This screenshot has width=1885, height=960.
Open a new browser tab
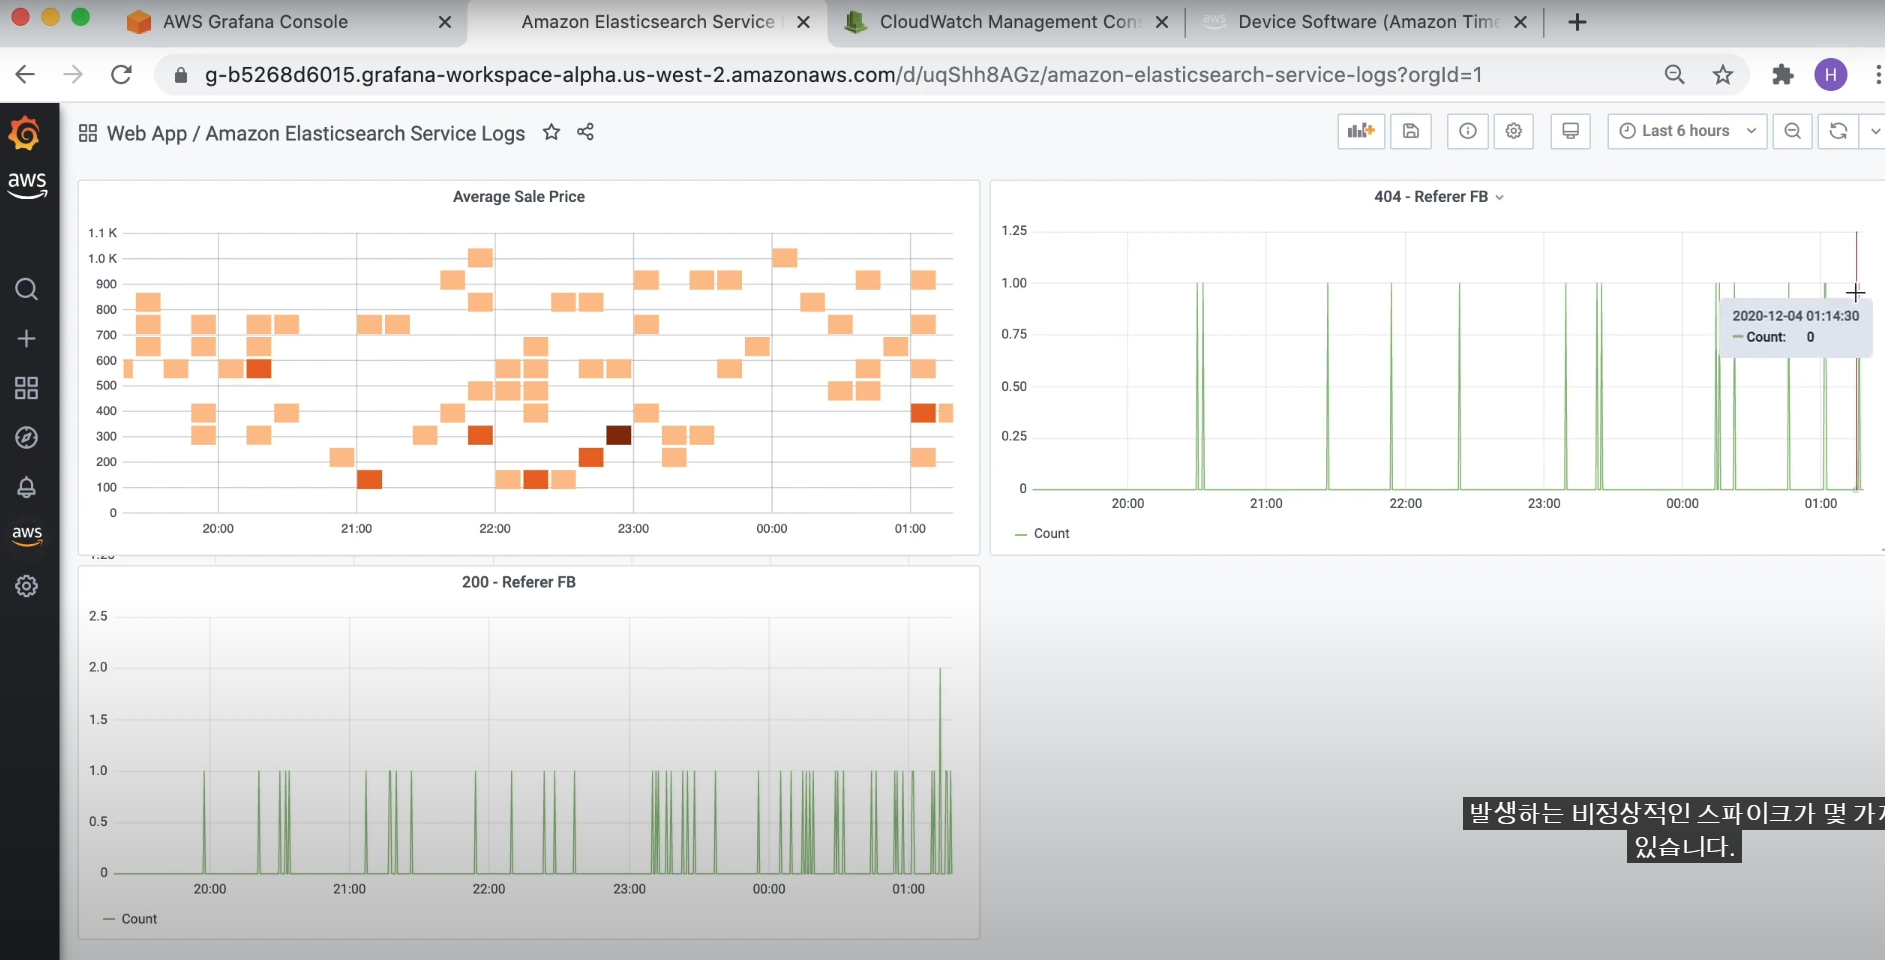tap(1577, 22)
